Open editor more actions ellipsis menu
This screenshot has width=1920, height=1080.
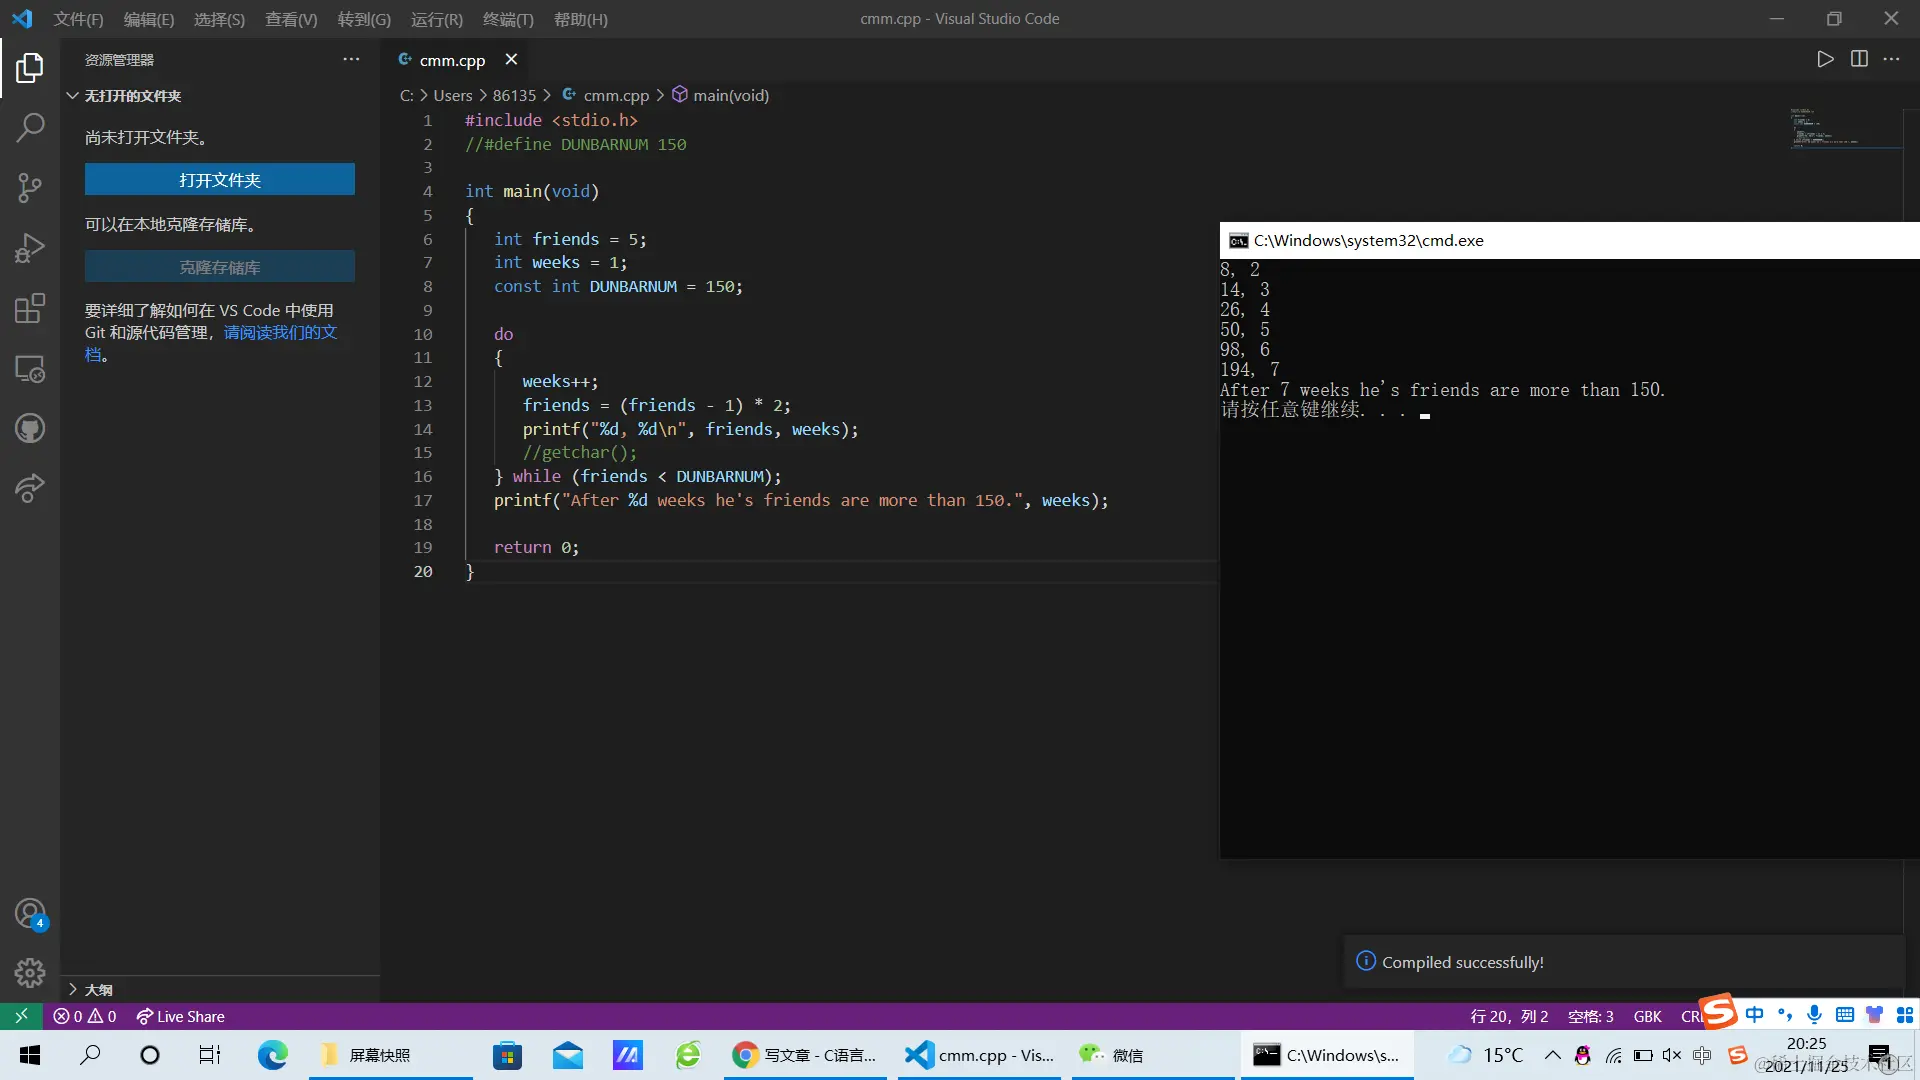click(x=1891, y=59)
